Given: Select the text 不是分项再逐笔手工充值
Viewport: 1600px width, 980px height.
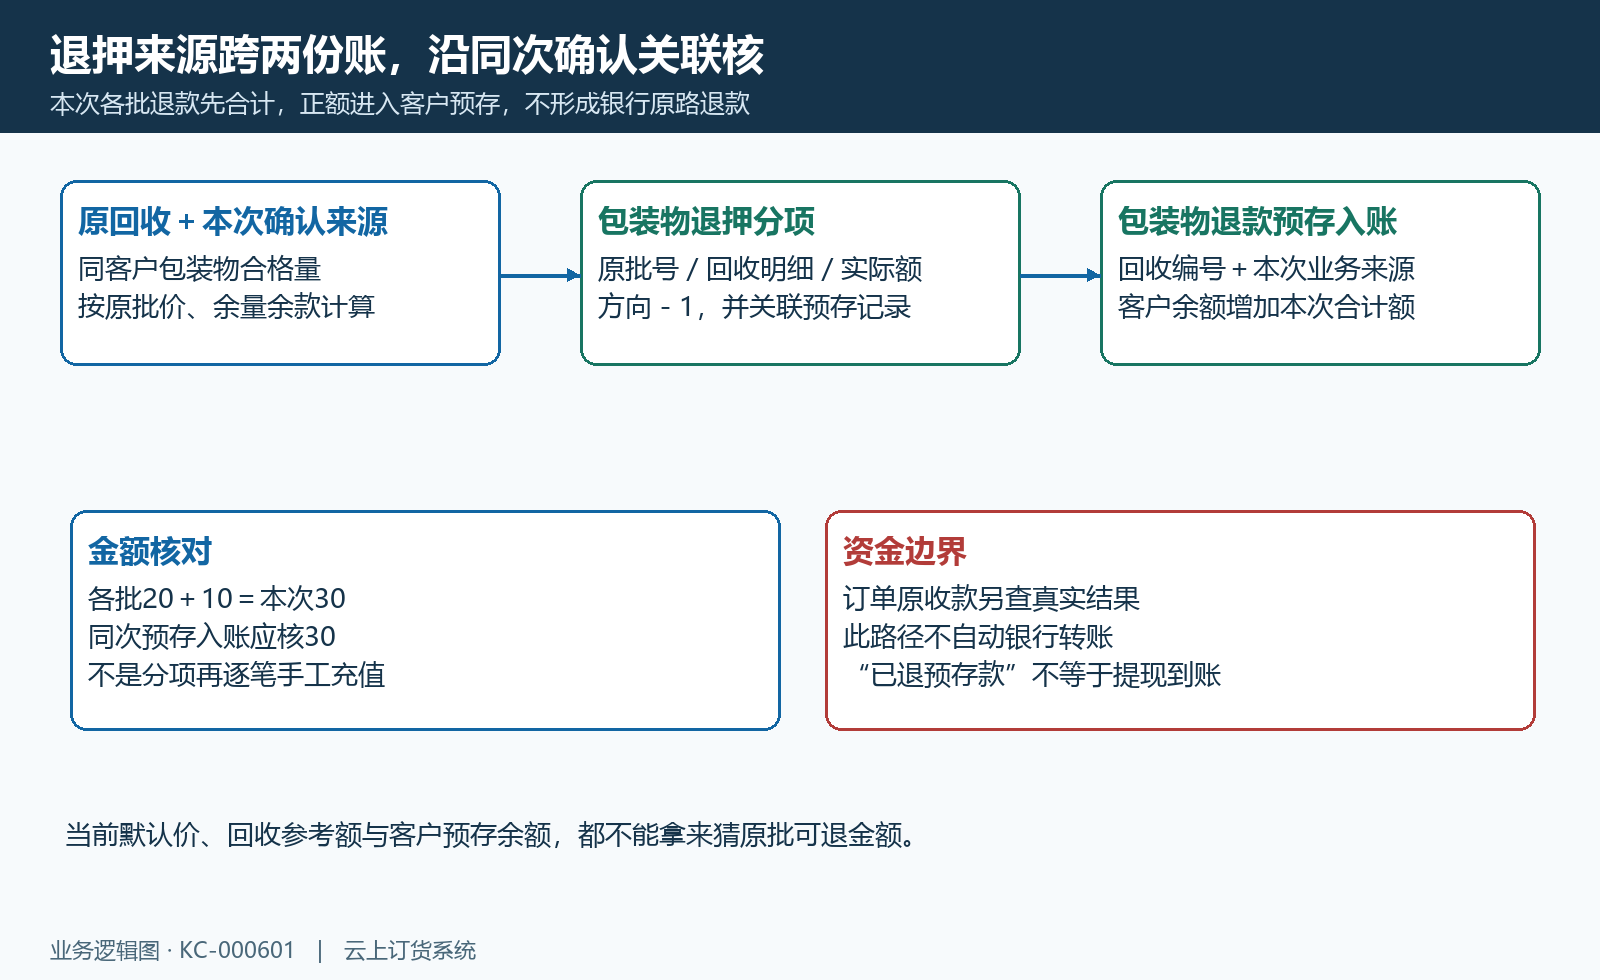Looking at the screenshot, I should pos(237,675).
